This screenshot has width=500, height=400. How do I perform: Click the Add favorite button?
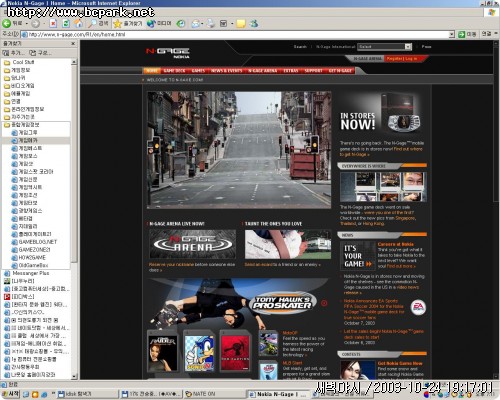[x=13, y=53]
